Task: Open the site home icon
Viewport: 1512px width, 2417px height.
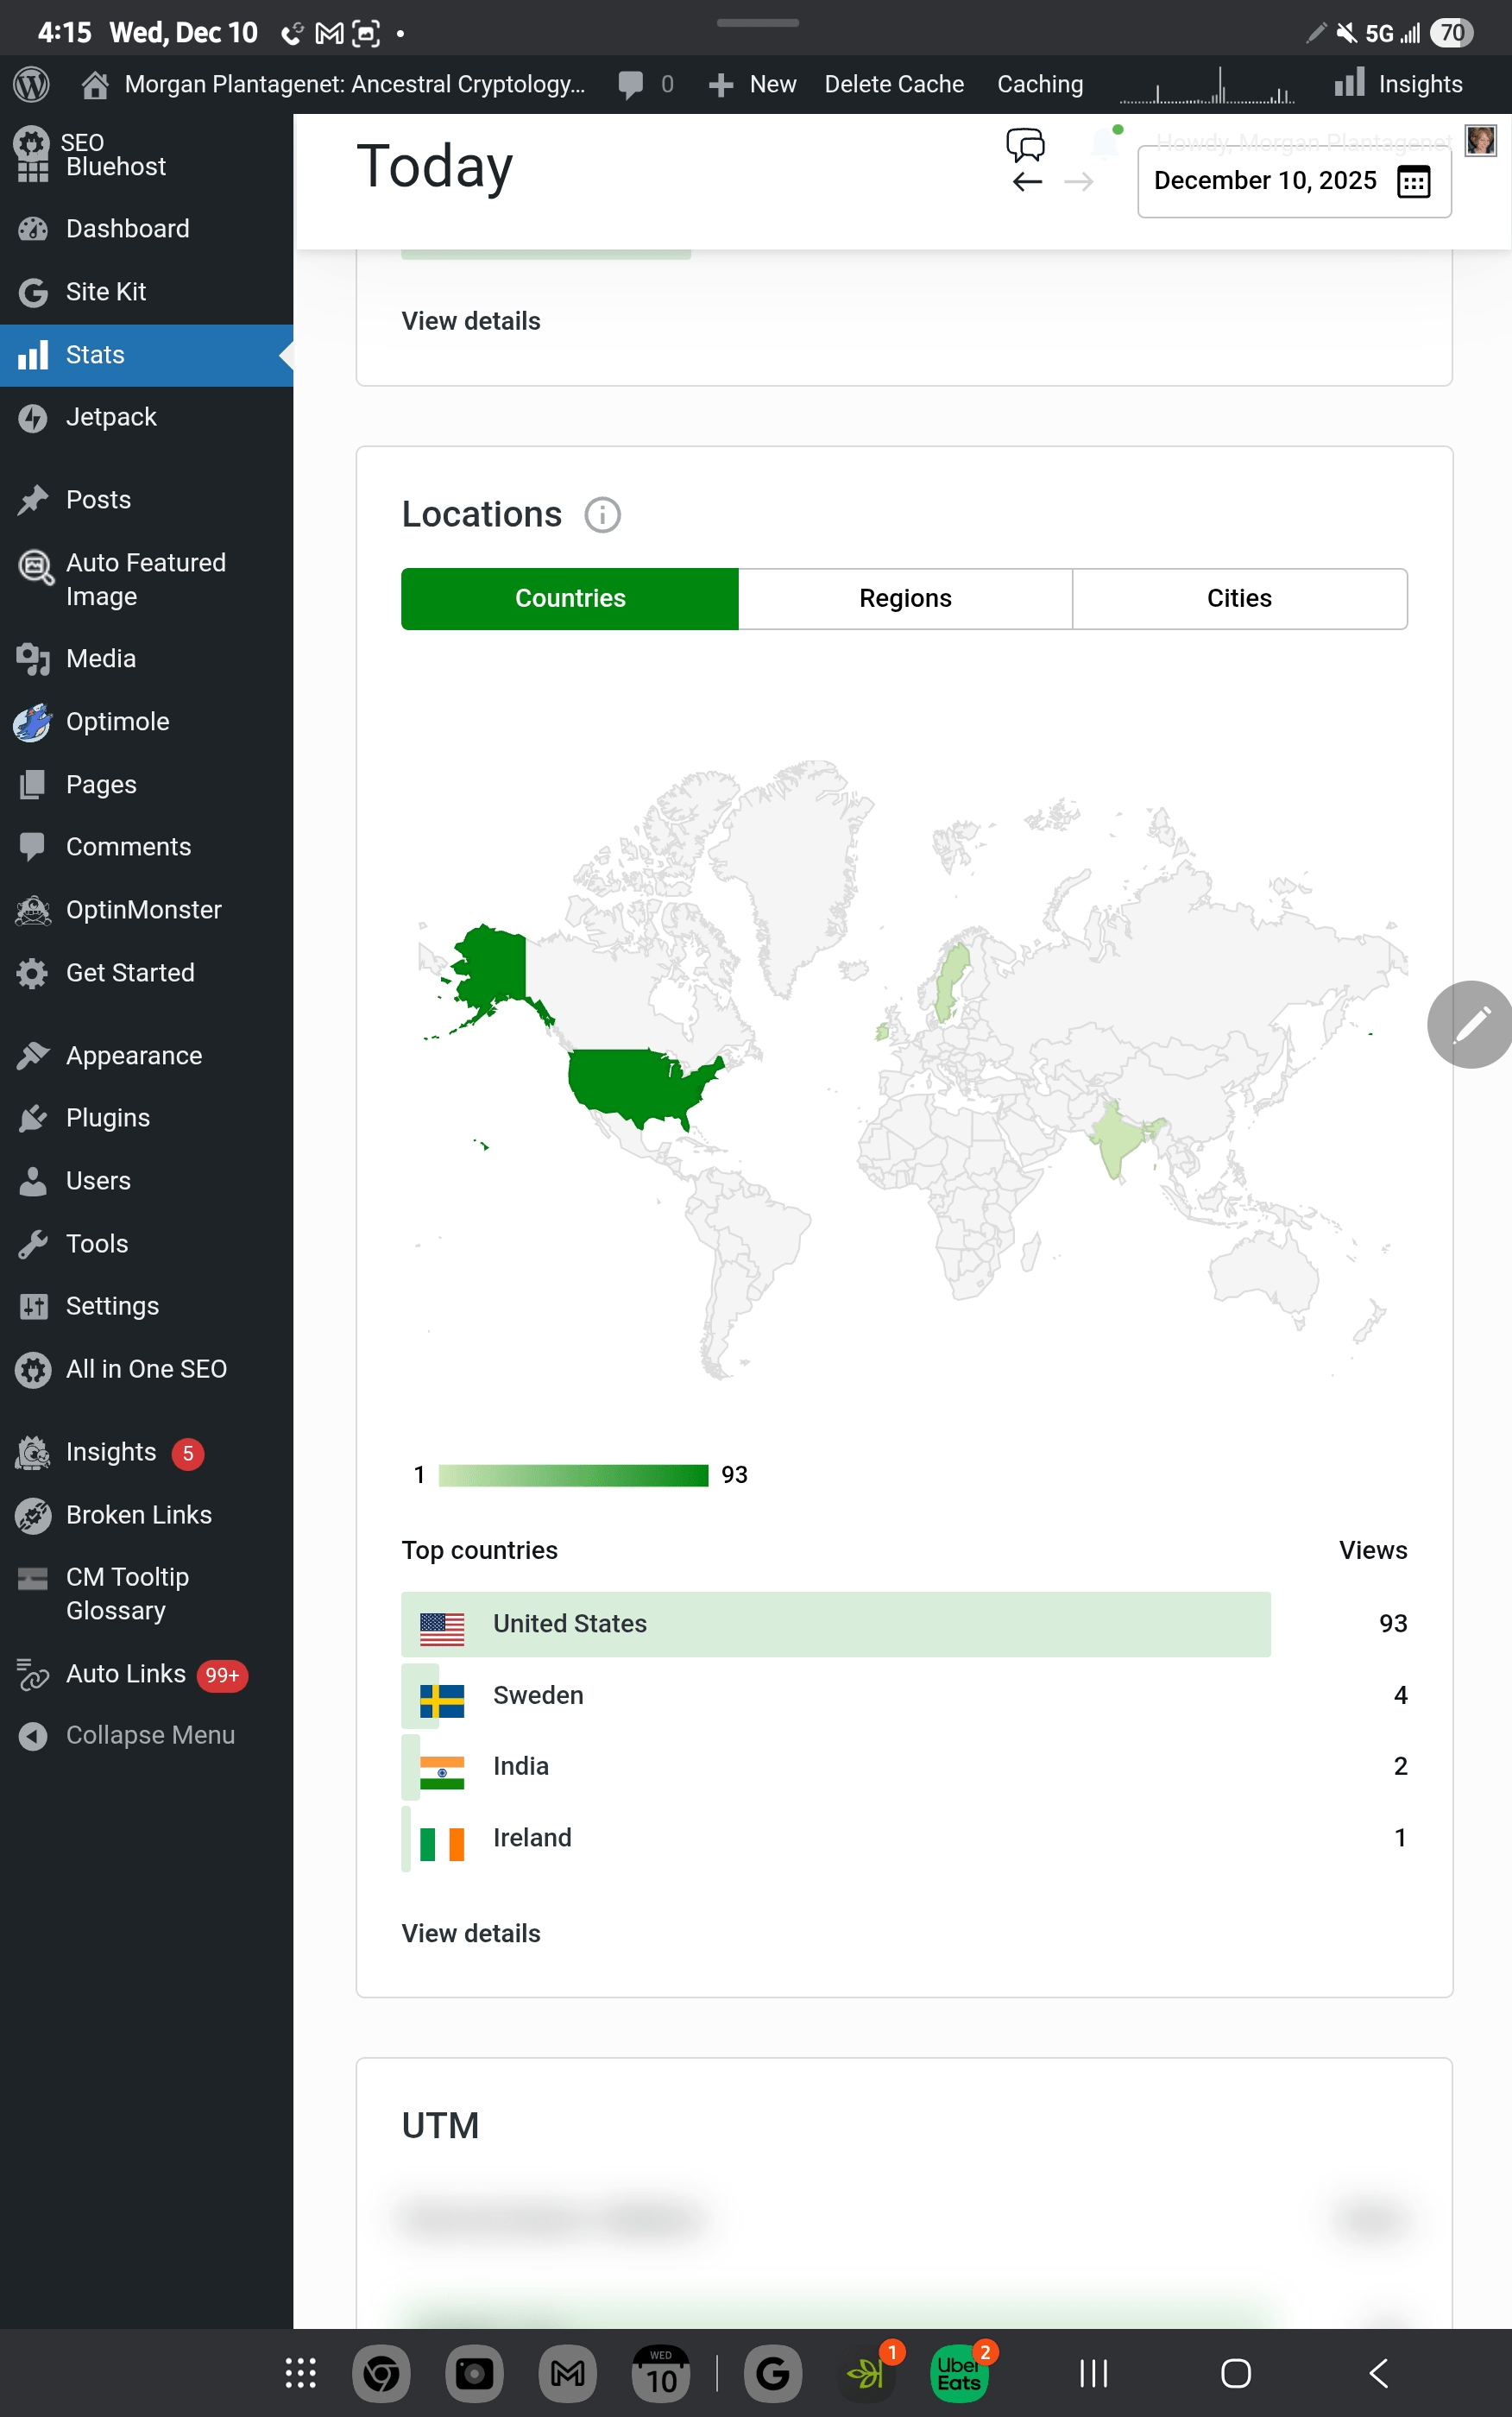Action: (95, 84)
